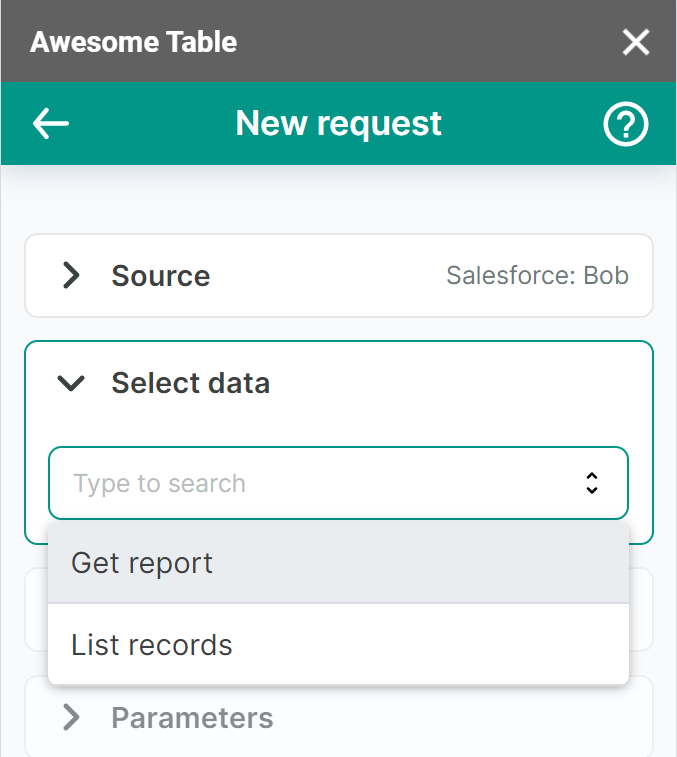Screen dimensions: 677x757
Task: Open help via question mark icon
Action: click(626, 124)
